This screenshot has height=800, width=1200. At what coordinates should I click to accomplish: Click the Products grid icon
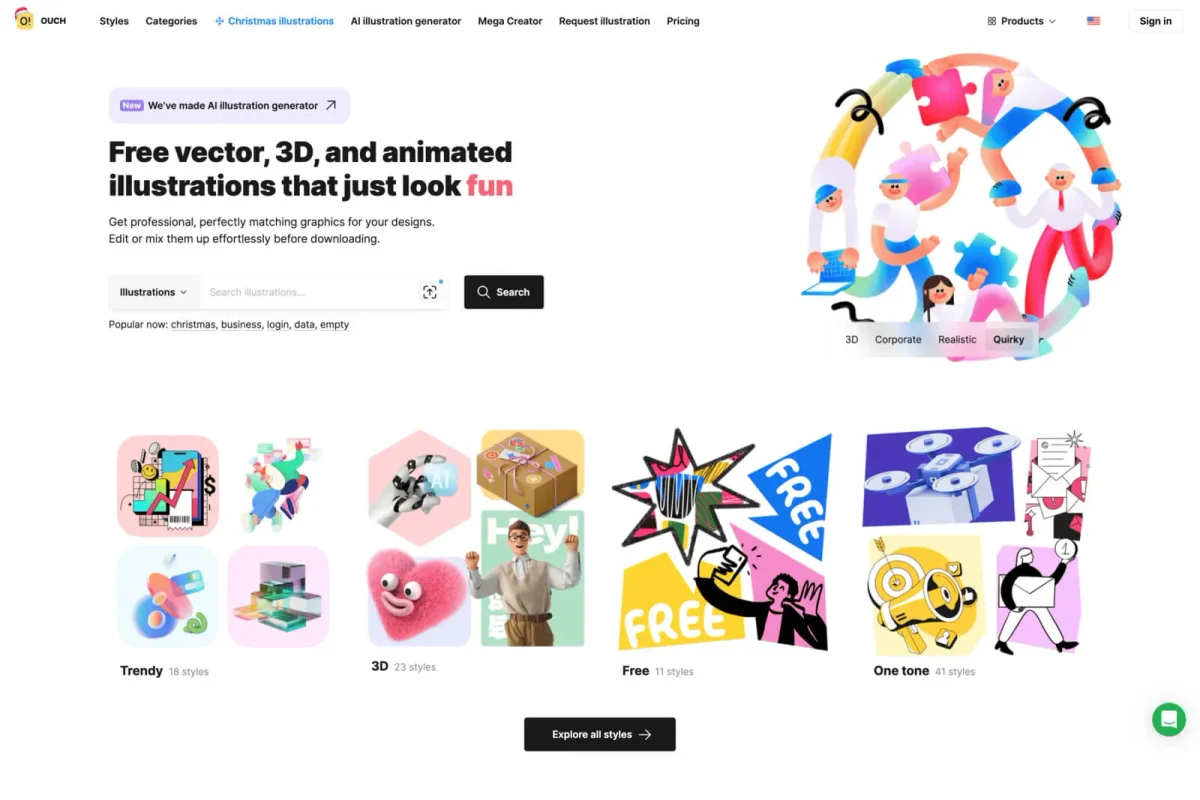click(992, 21)
